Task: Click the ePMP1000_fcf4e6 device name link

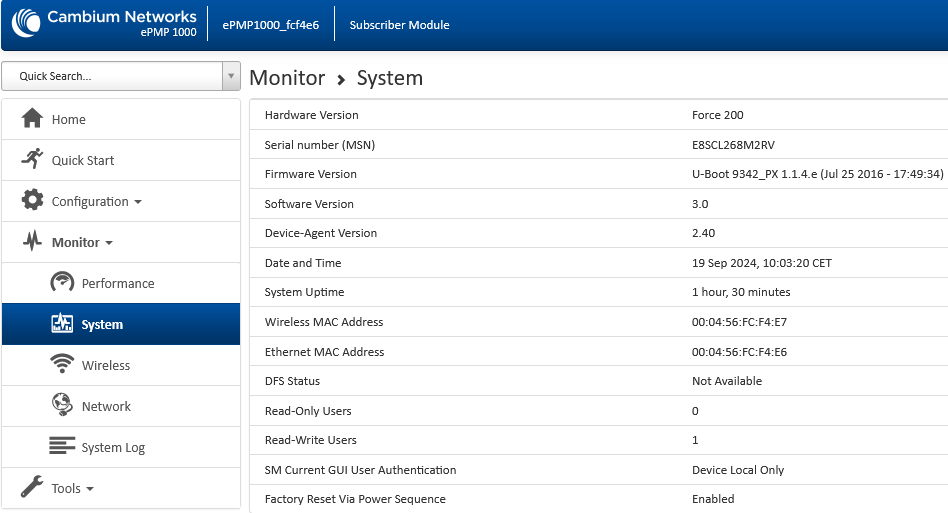Action: [270, 25]
